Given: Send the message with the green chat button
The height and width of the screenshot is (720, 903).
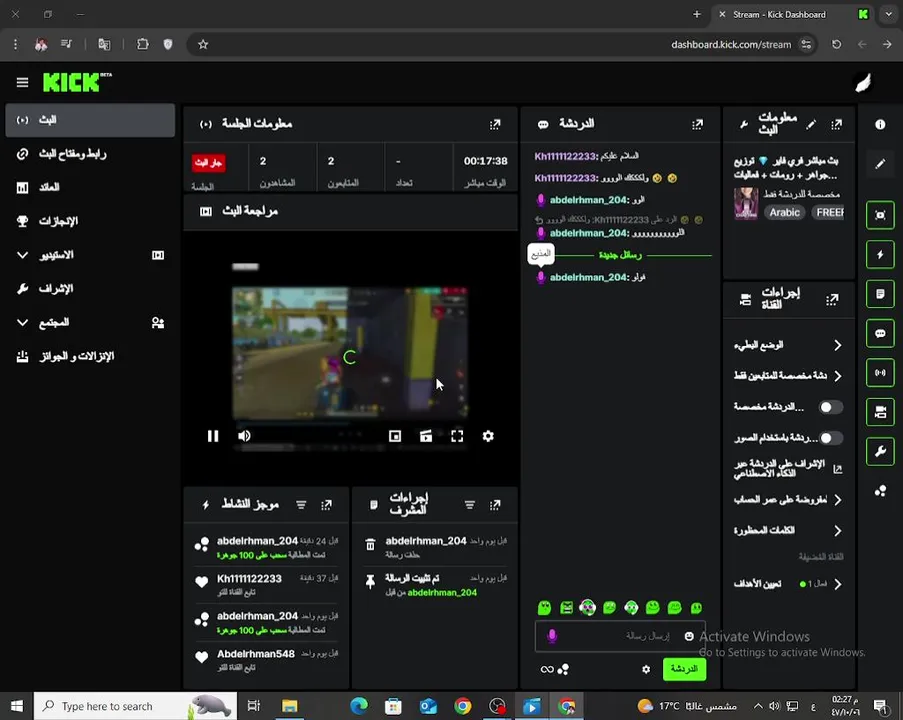Looking at the screenshot, I should [x=684, y=669].
